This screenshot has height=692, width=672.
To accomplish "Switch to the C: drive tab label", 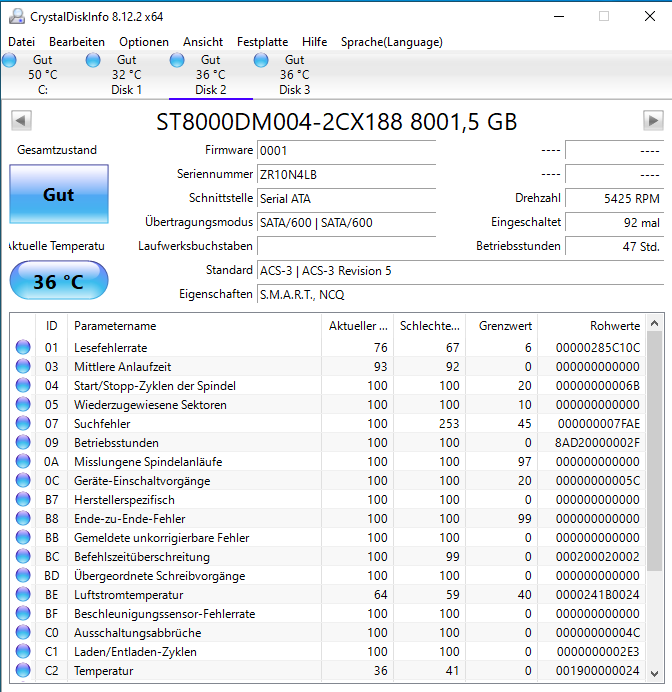I will coord(43,90).
